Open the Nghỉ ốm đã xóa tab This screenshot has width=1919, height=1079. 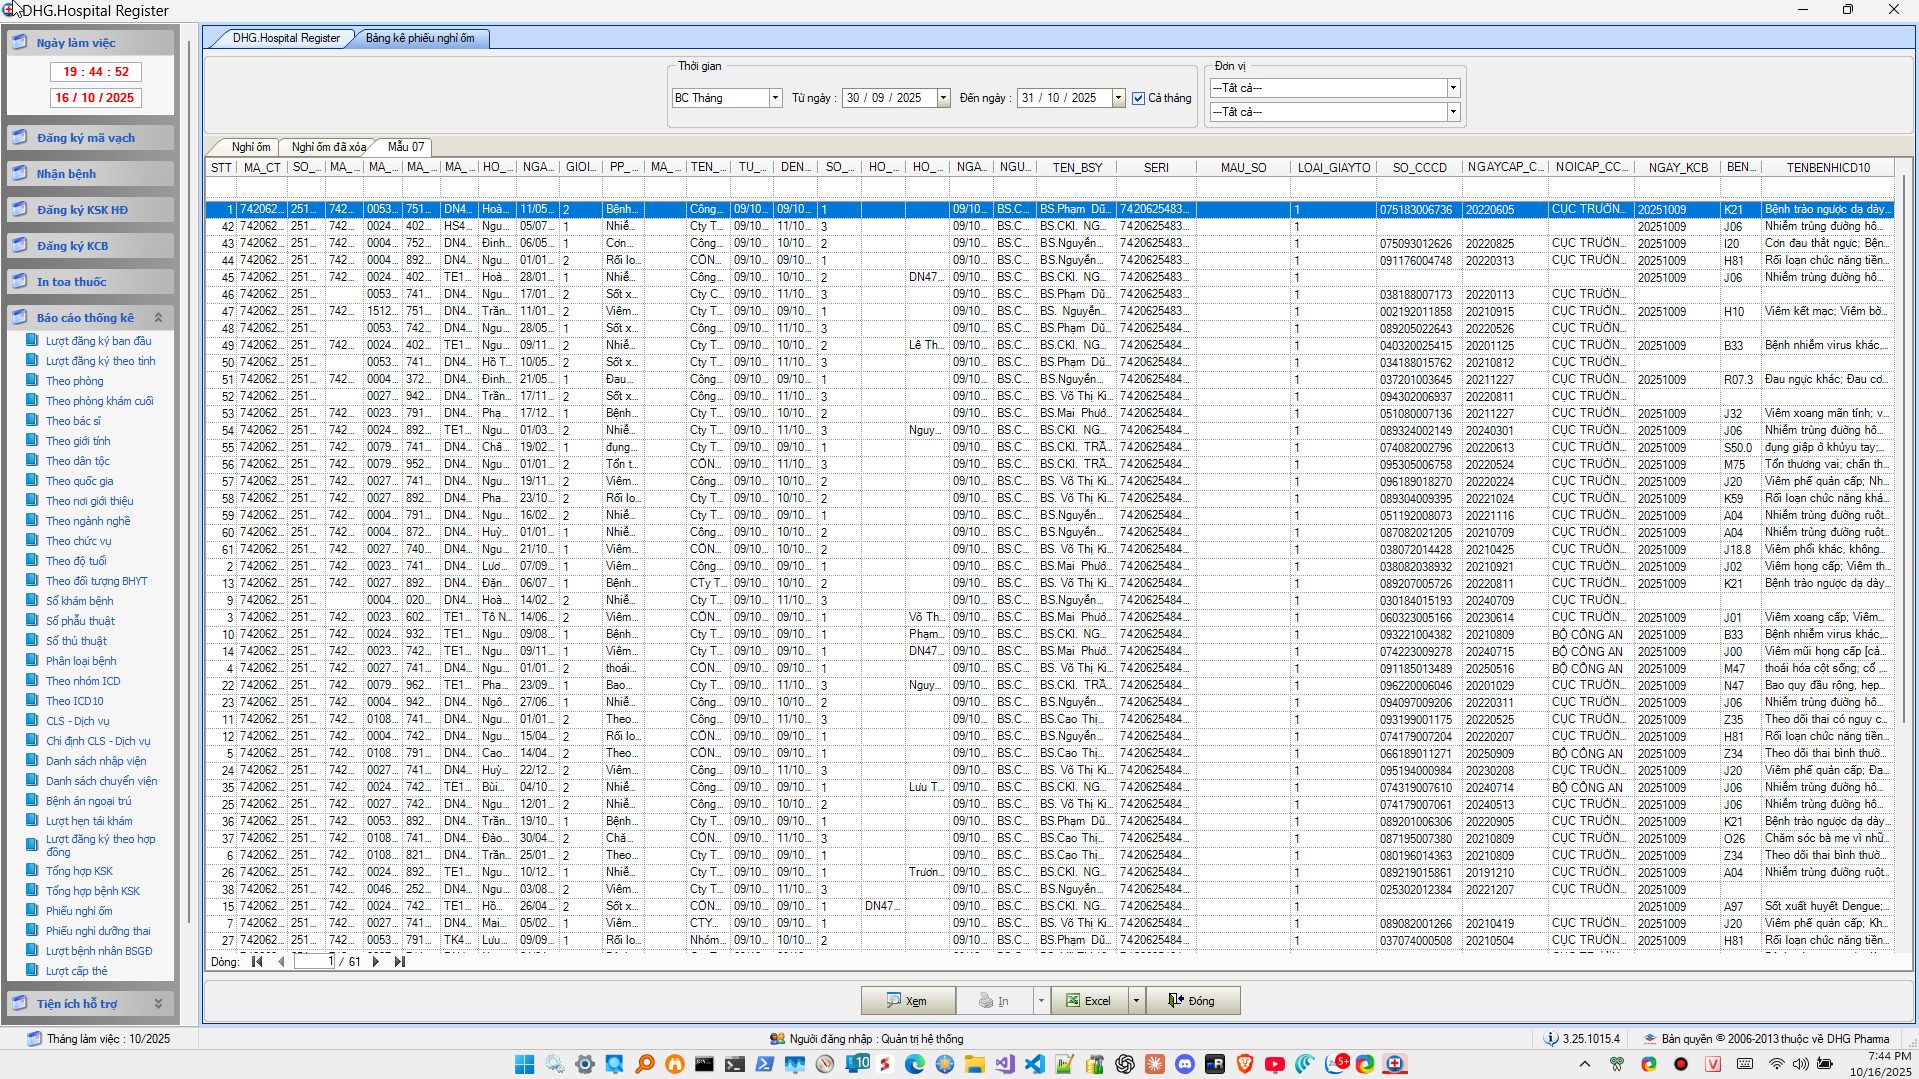[328, 147]
